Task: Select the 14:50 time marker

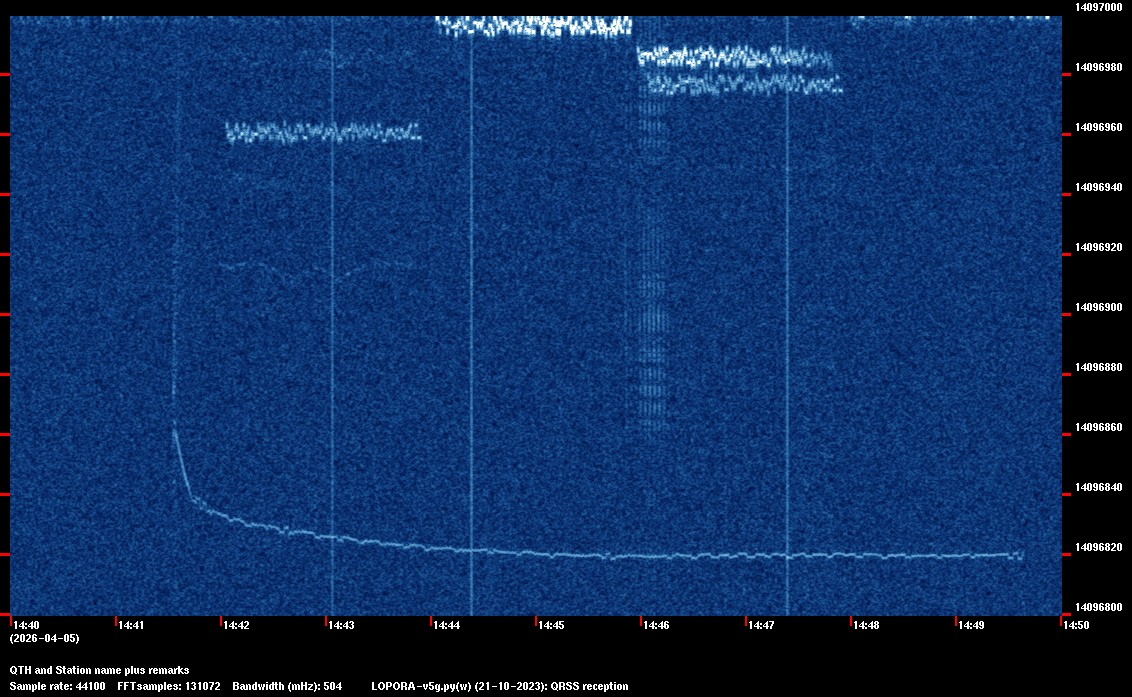Action: [x=1076, y=625]
